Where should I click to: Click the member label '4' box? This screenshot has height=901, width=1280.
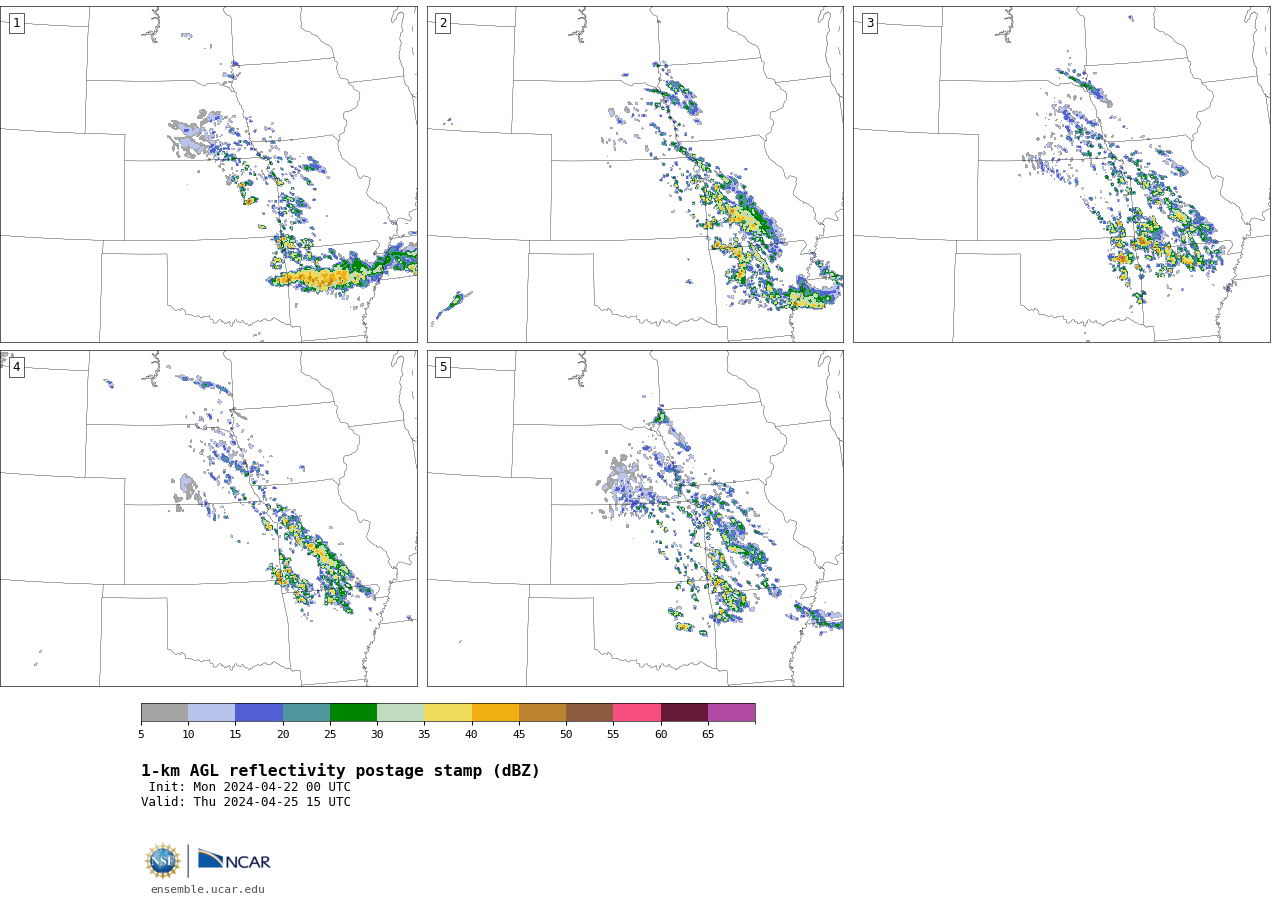(16, 367)
